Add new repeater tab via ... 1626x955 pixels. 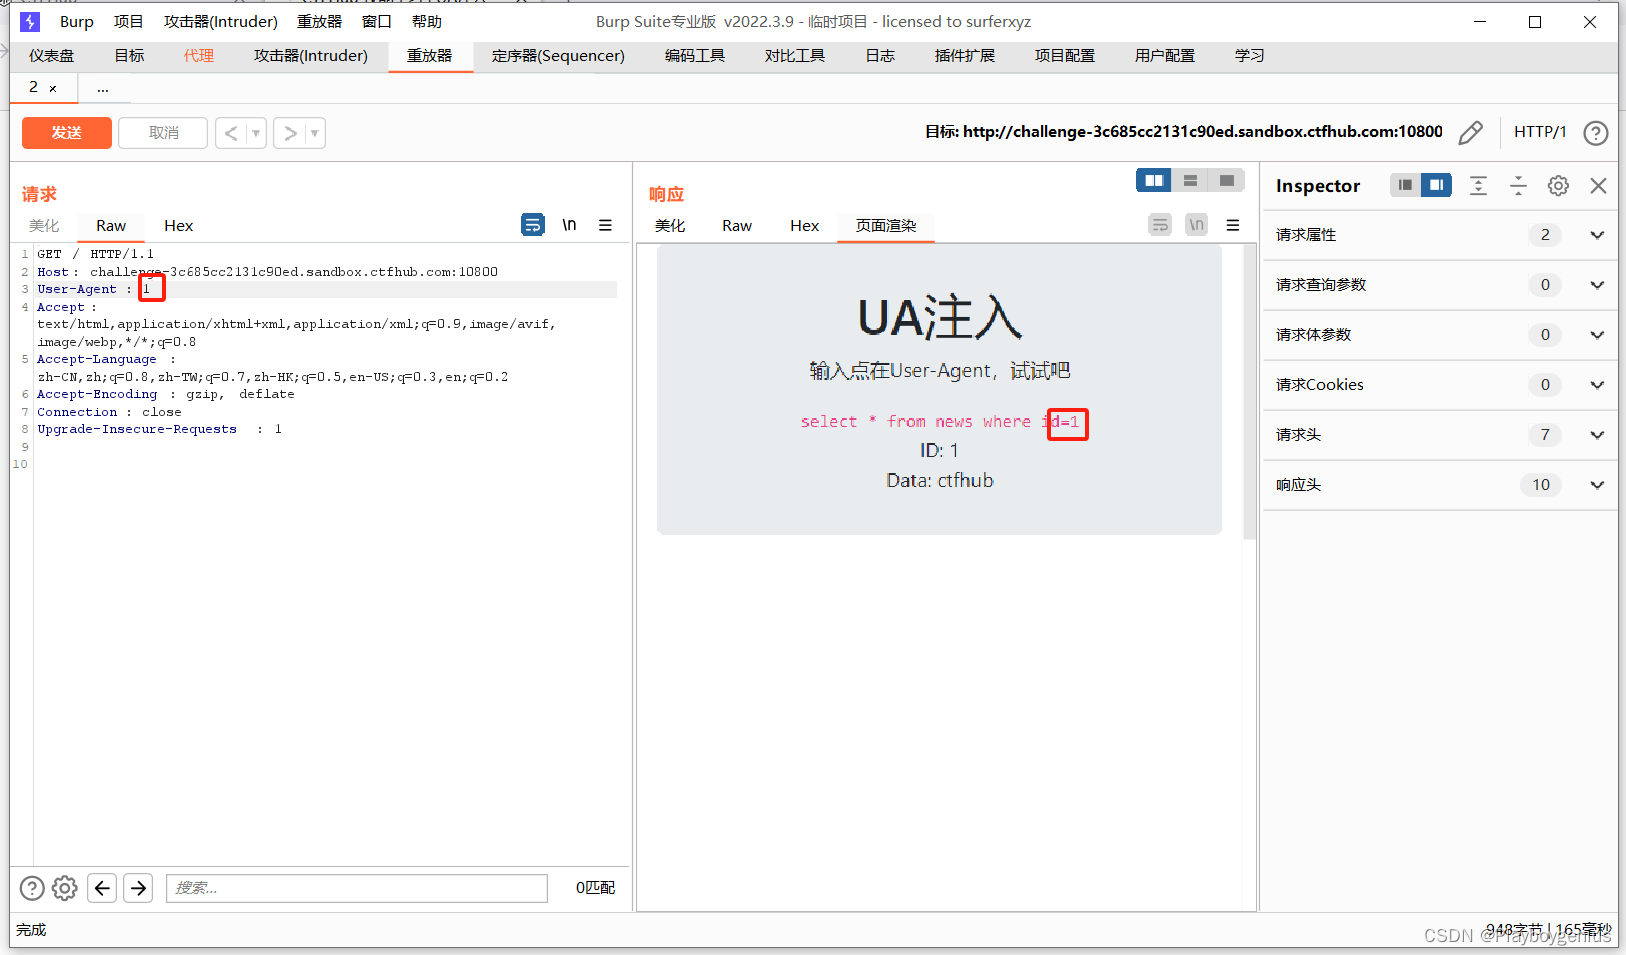click(x=103, y=88)
